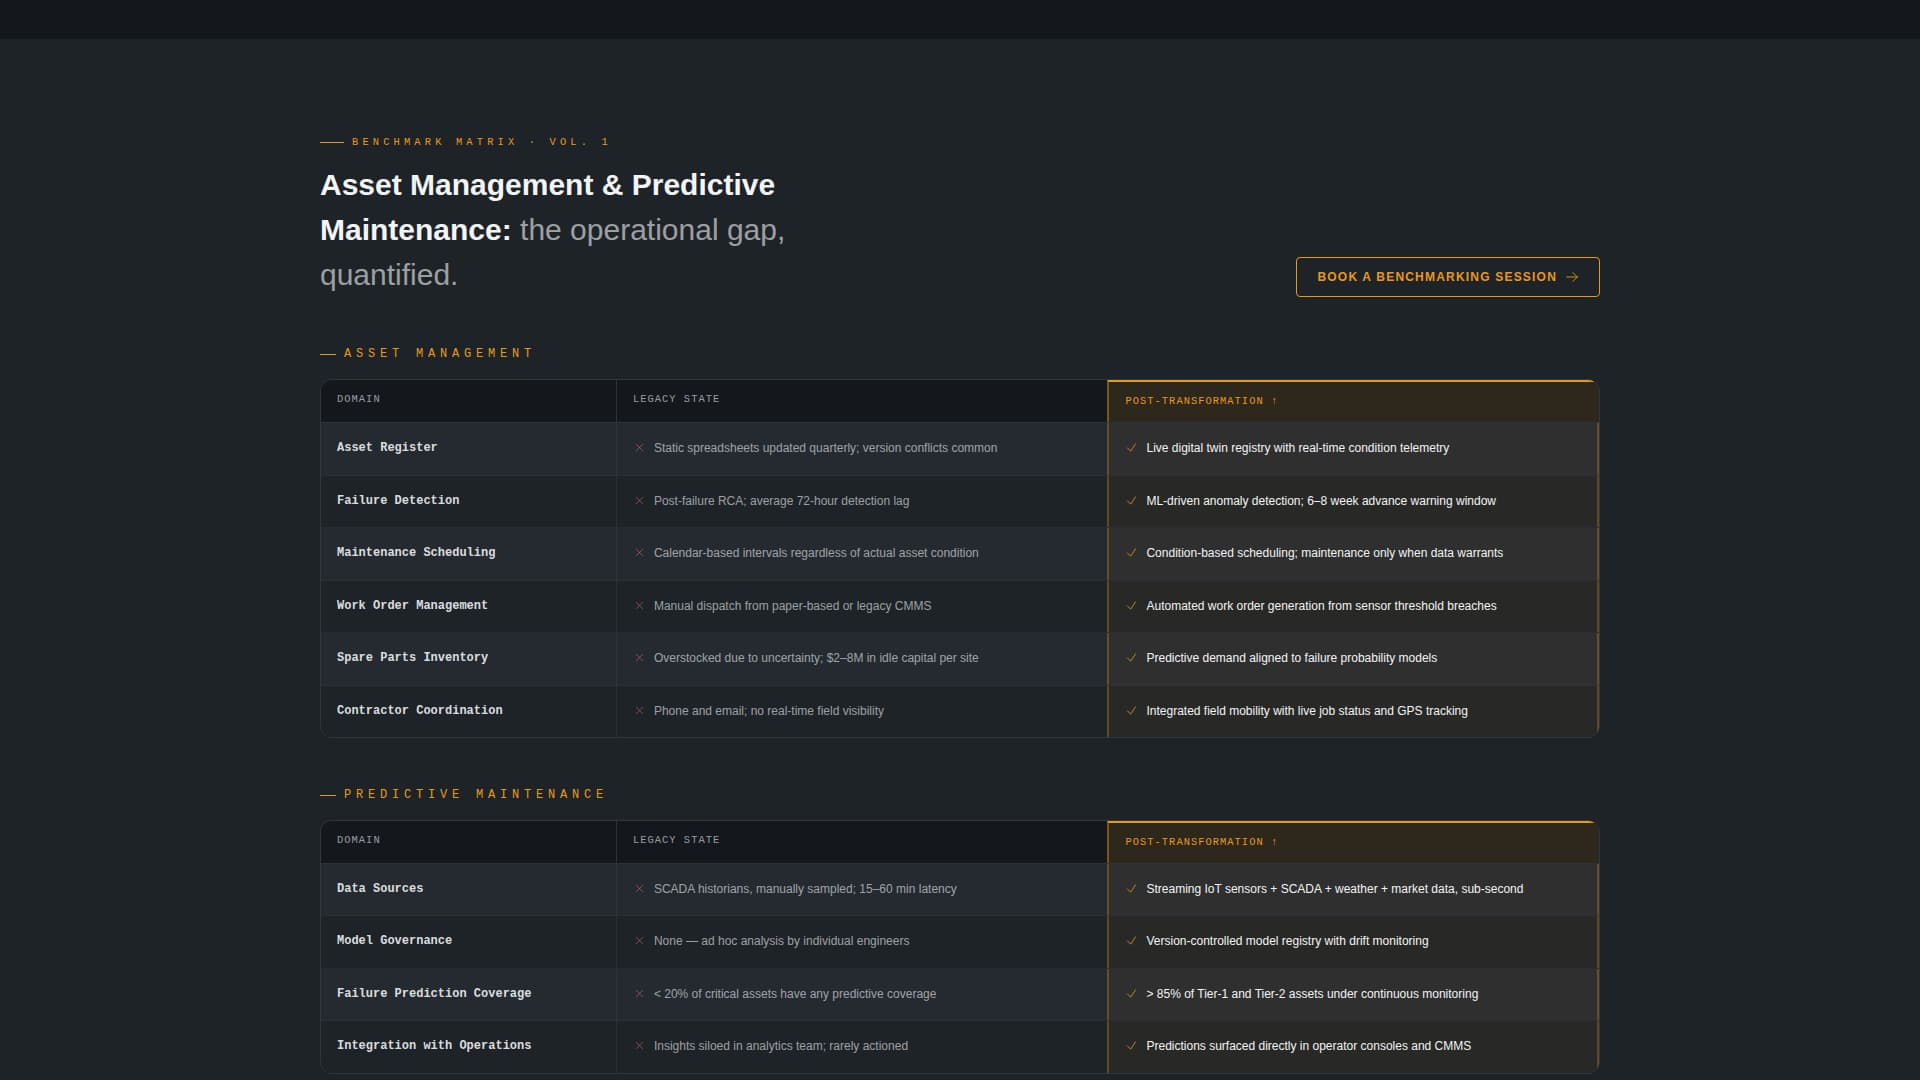Click the text $2–8M in idle capital per site
The image size is (1920, 1080).
point(902,658)
